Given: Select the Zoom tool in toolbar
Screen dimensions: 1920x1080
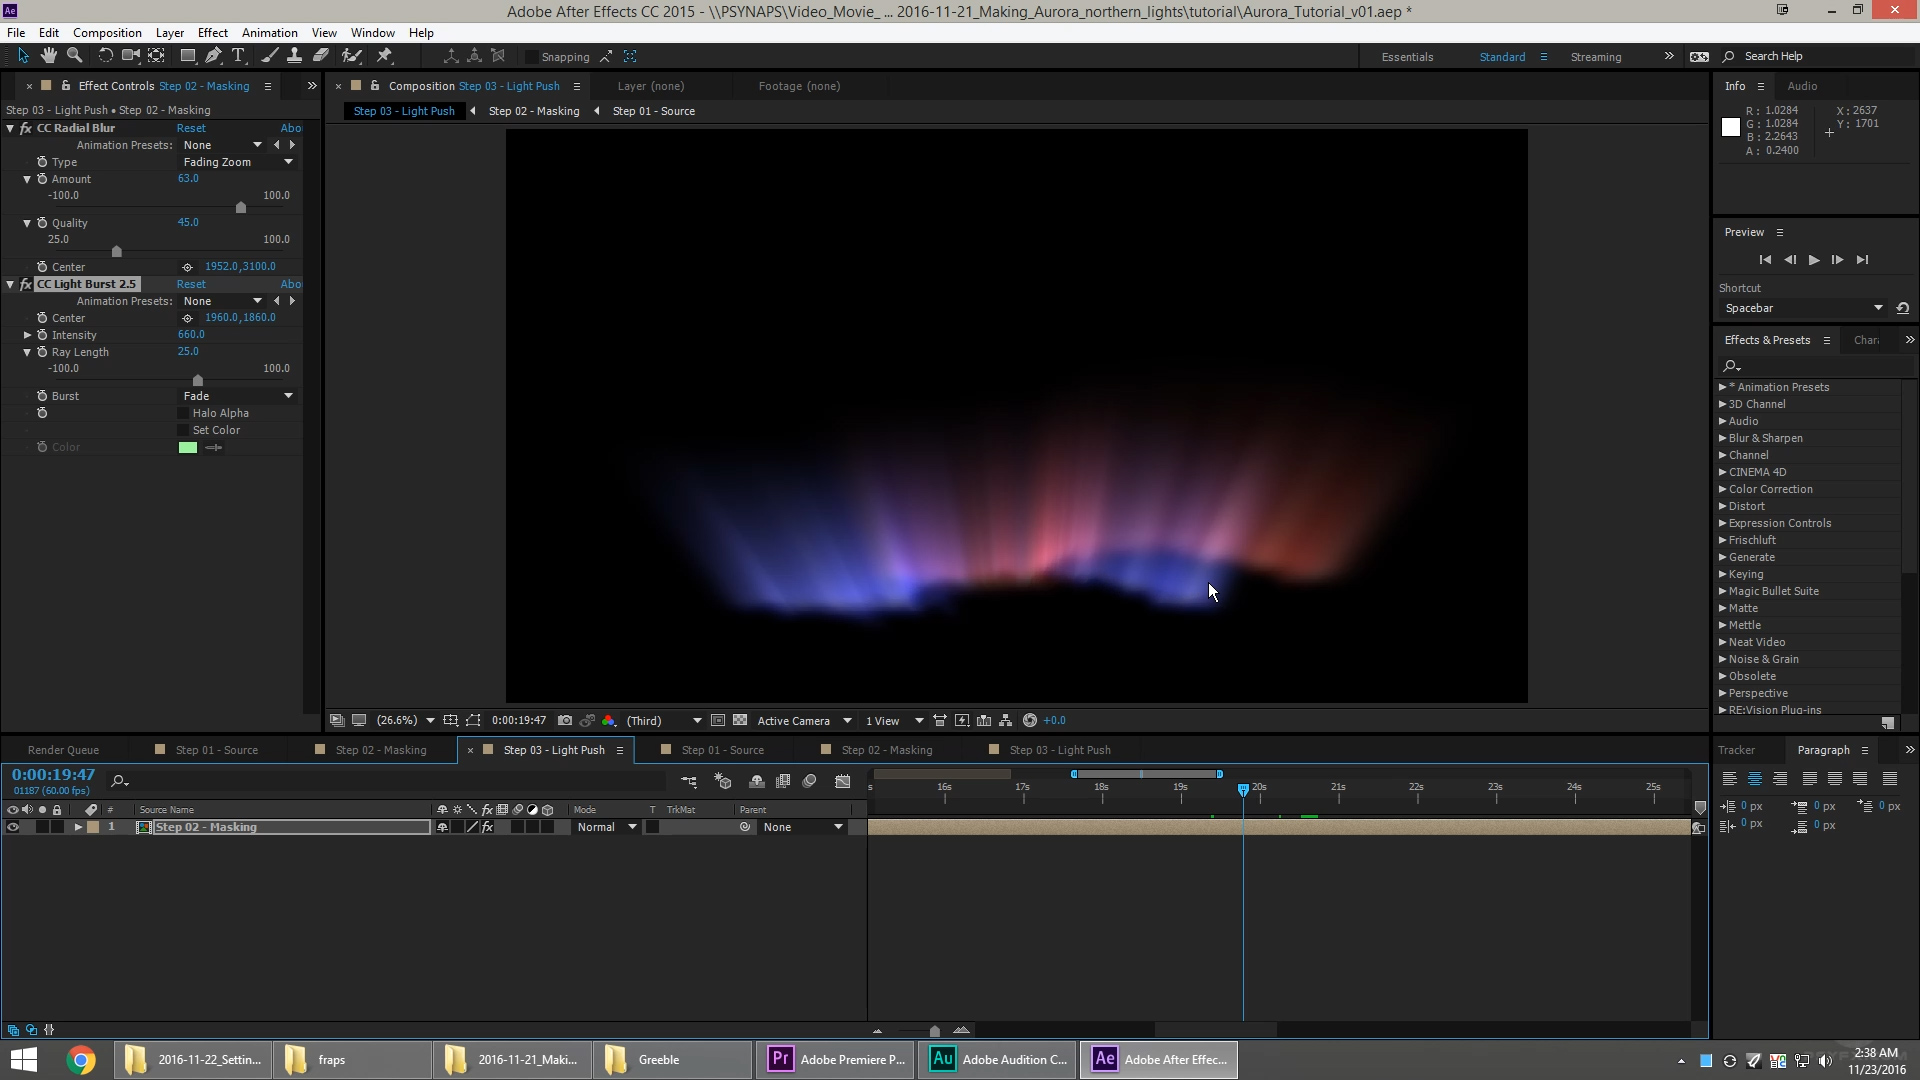Looking at the screenshot, I should (74, 56).
